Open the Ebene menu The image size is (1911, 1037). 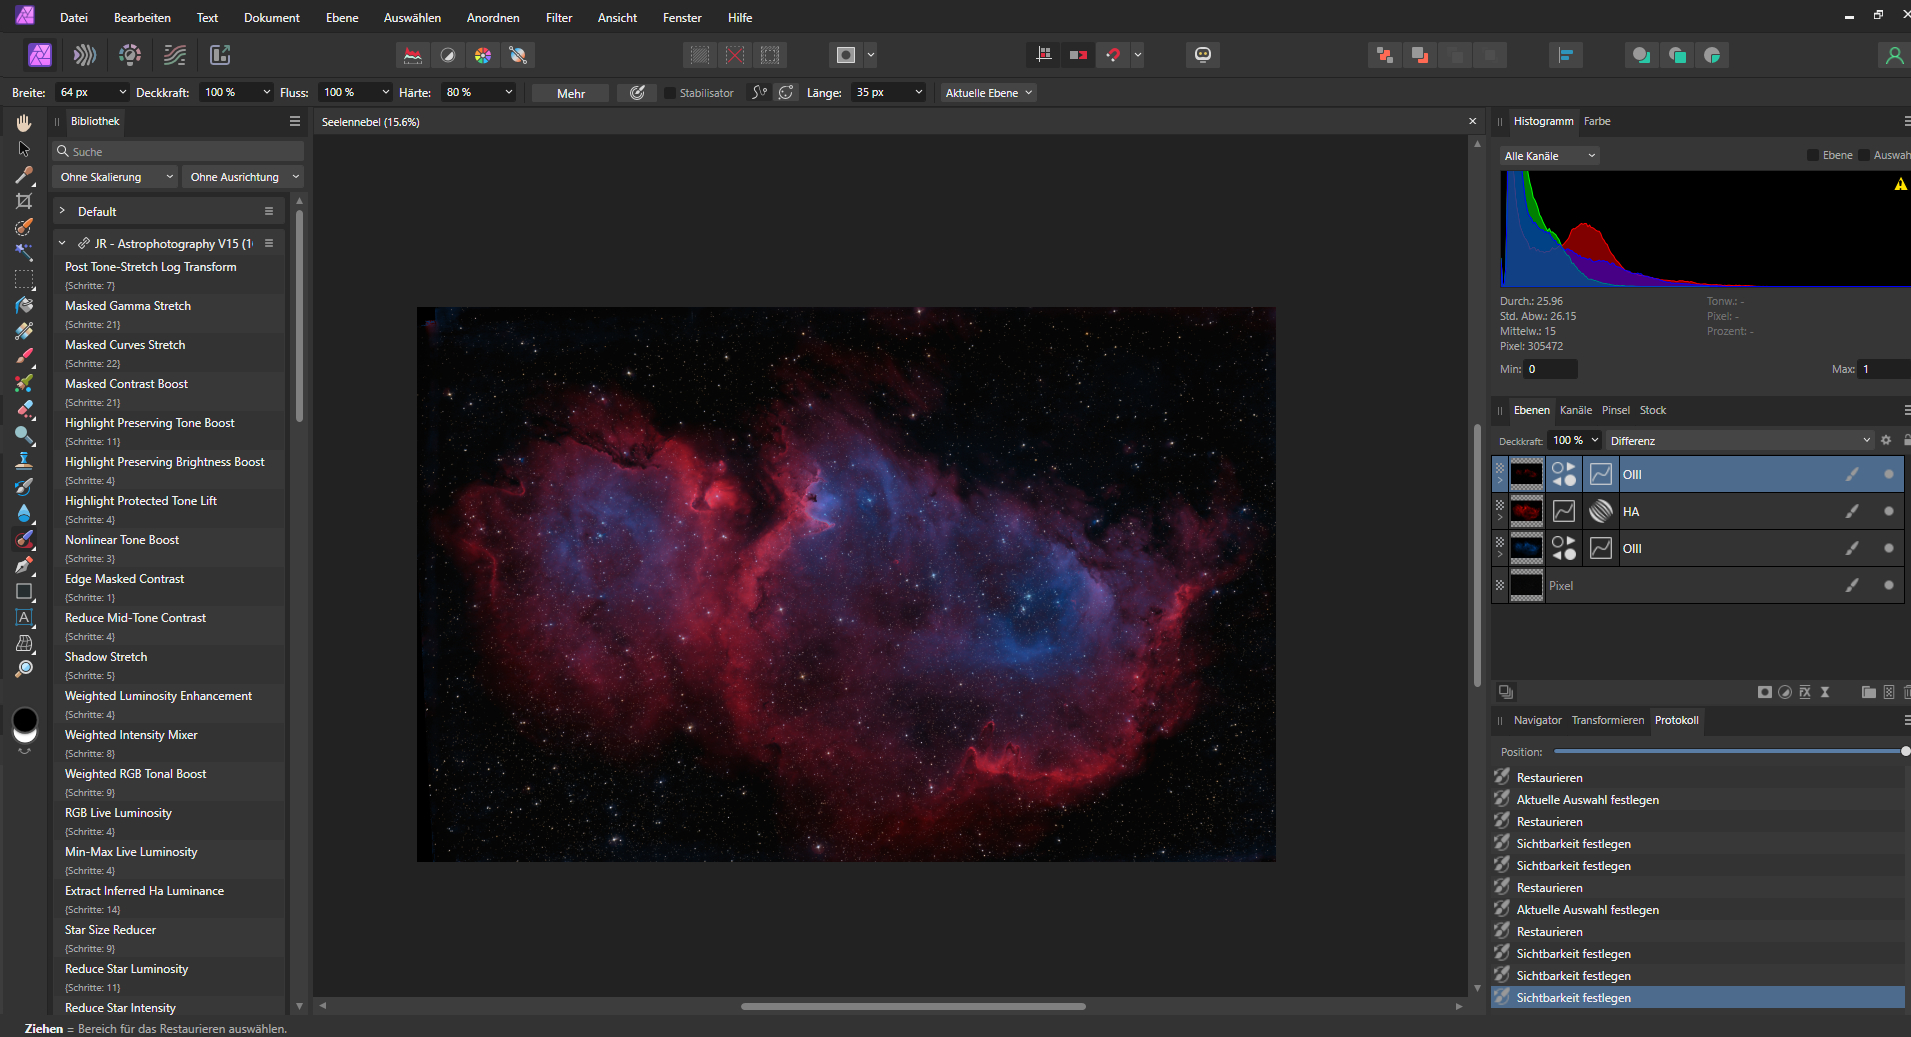click(x=342, y=18)
